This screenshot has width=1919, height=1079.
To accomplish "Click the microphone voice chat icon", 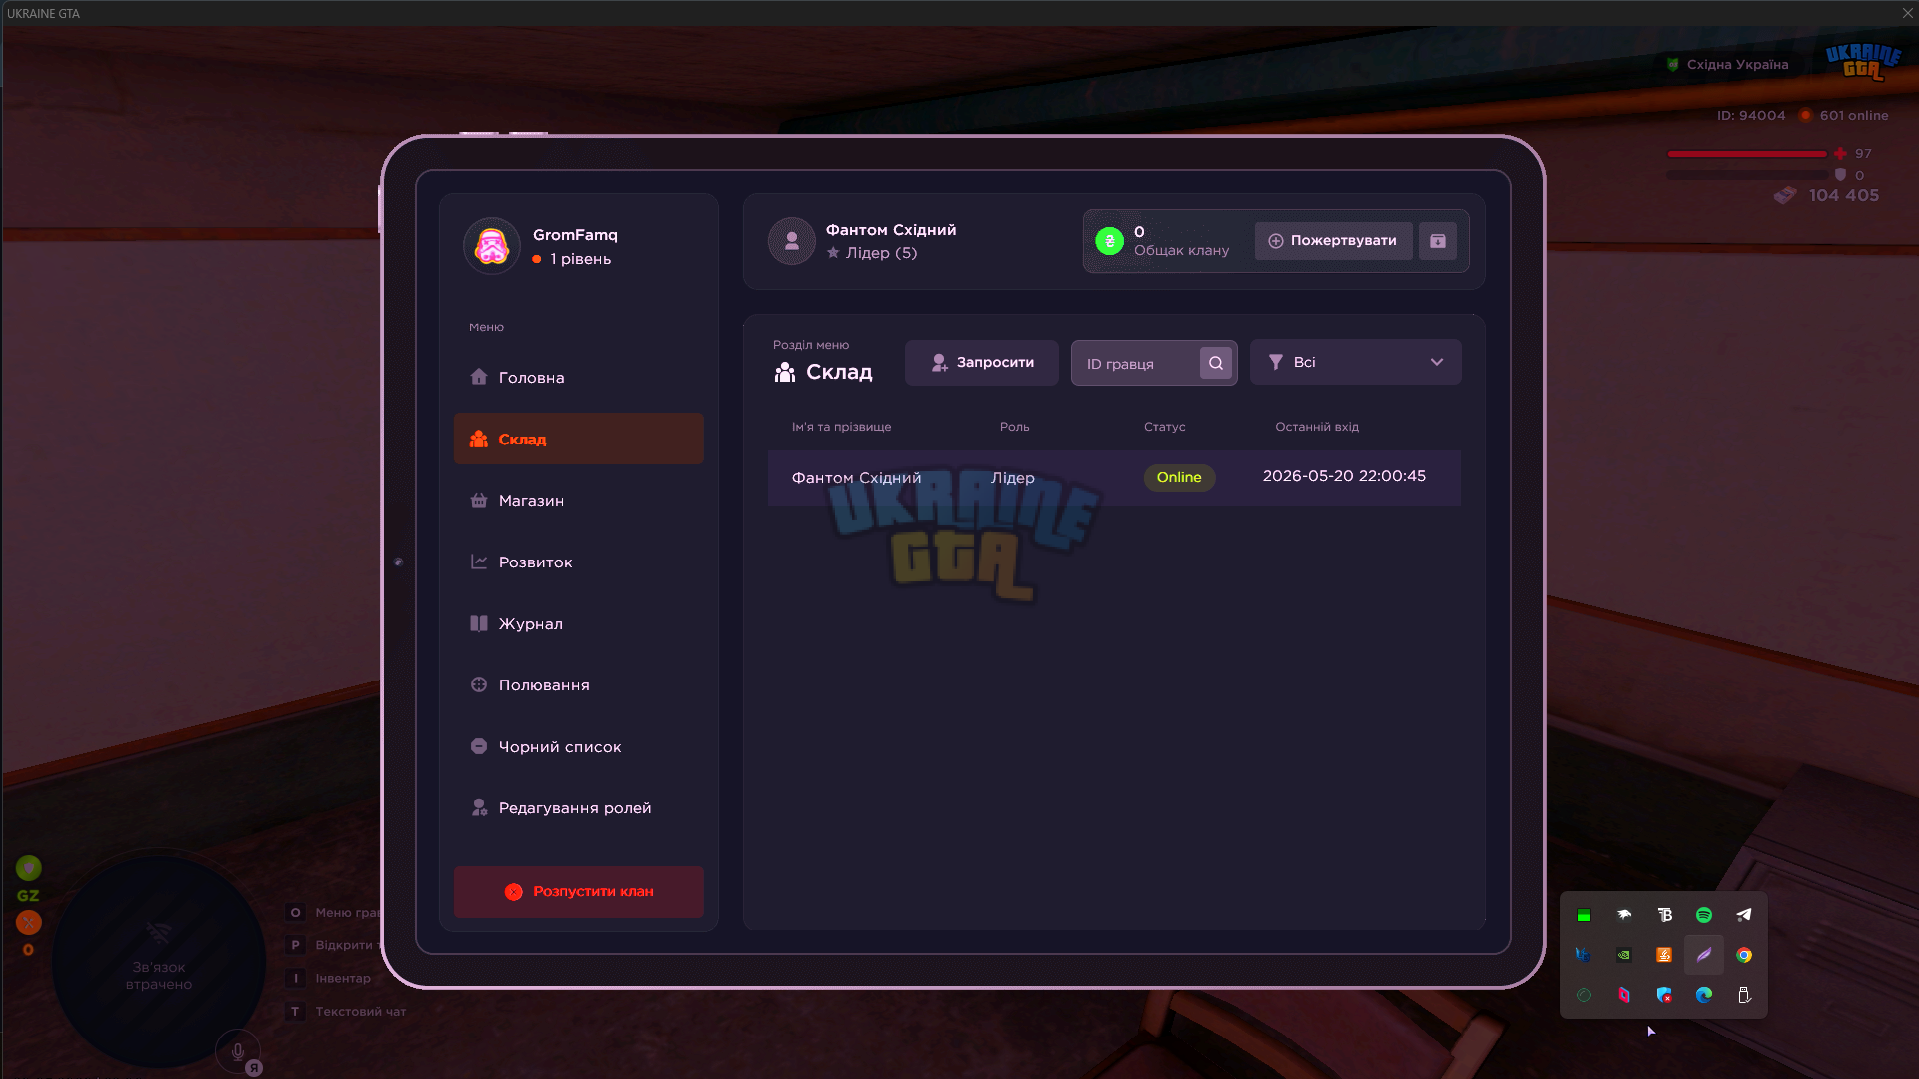I will (x=238, y=1052).
